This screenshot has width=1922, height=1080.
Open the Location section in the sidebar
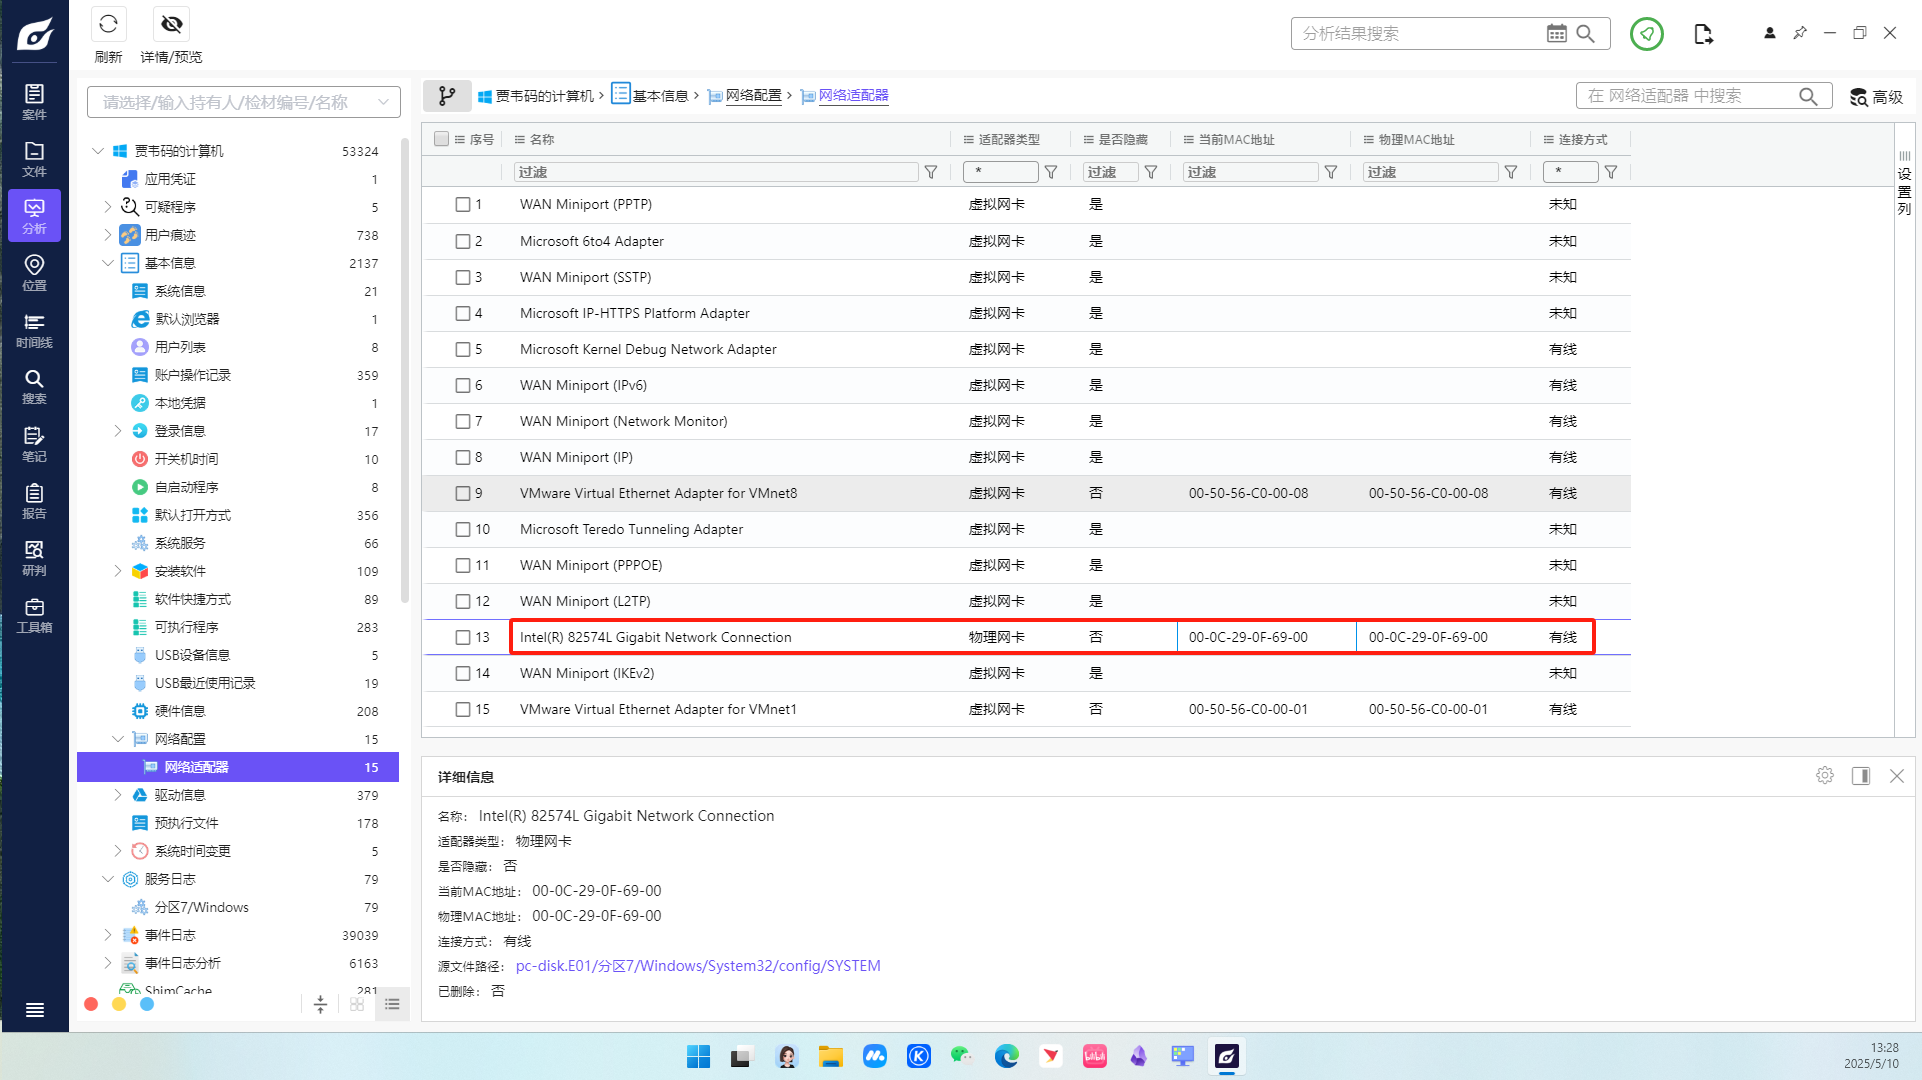click(34, 272)
